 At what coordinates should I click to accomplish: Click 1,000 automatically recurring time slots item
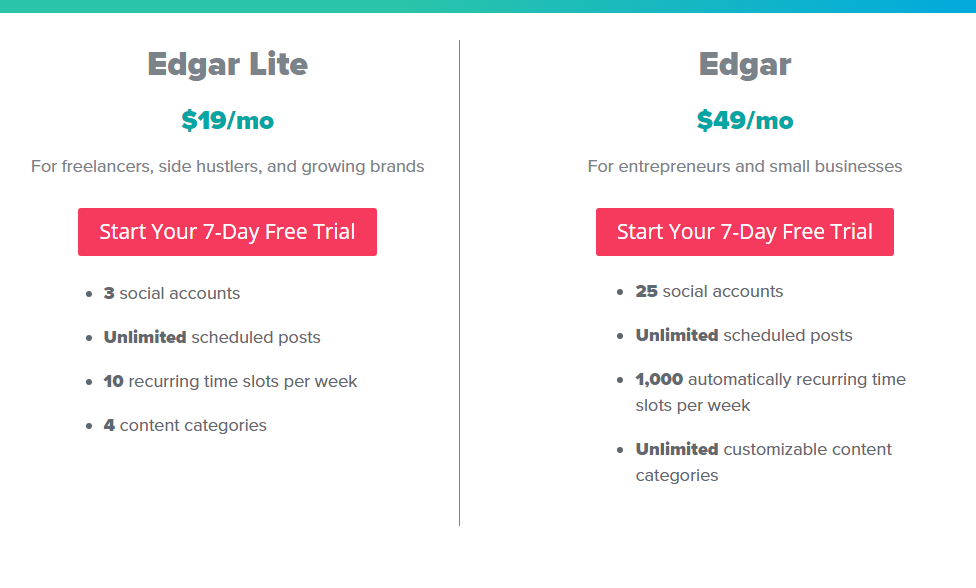click(771, 392)
